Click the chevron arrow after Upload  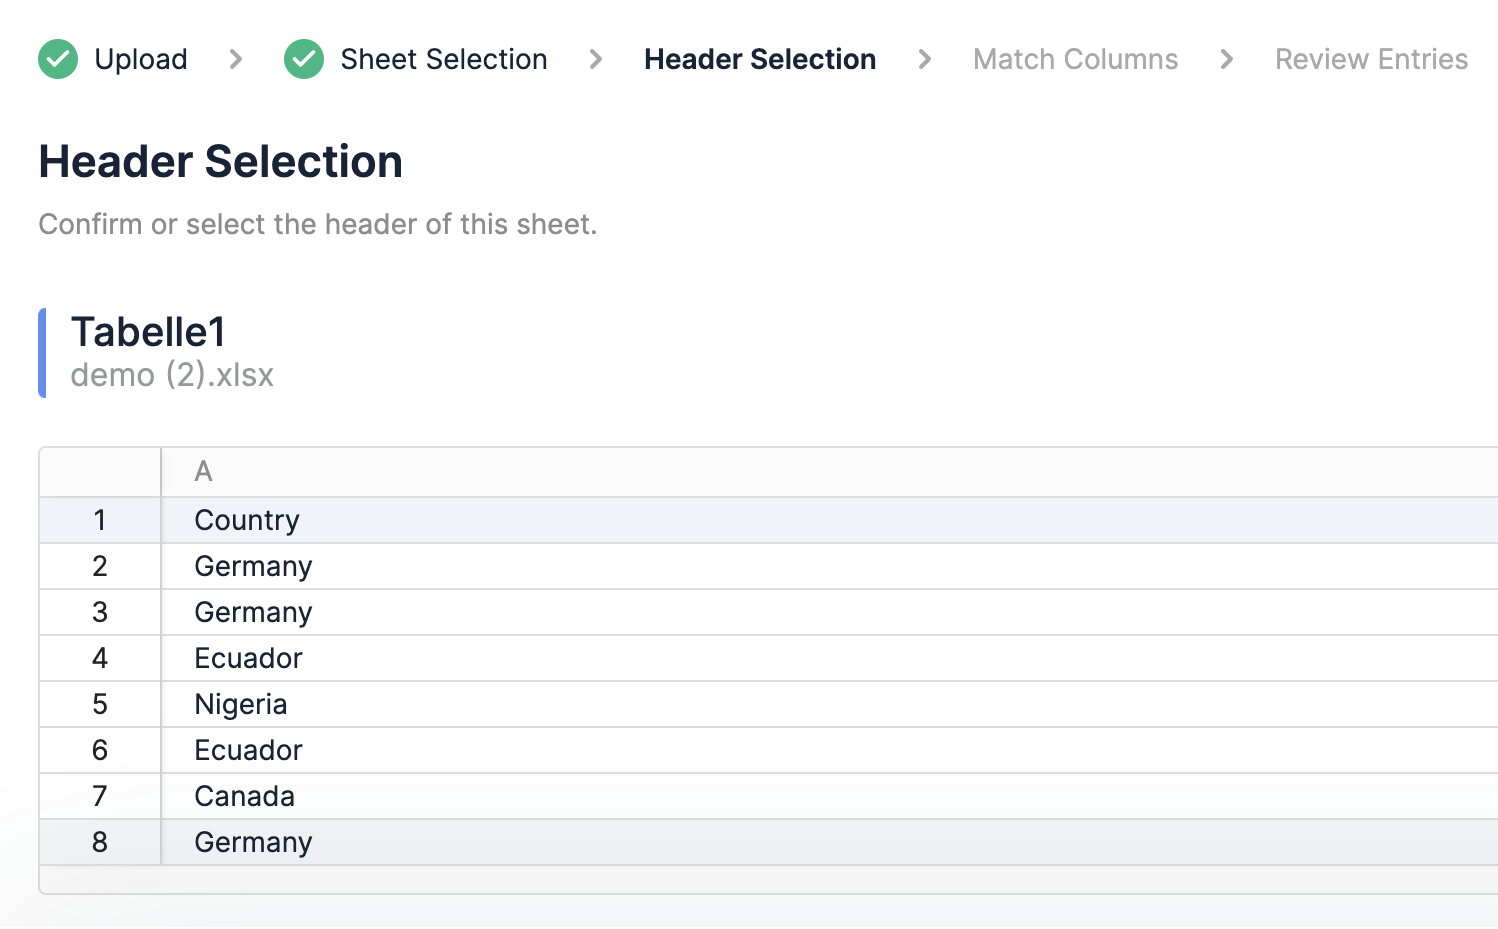point(236,59)
